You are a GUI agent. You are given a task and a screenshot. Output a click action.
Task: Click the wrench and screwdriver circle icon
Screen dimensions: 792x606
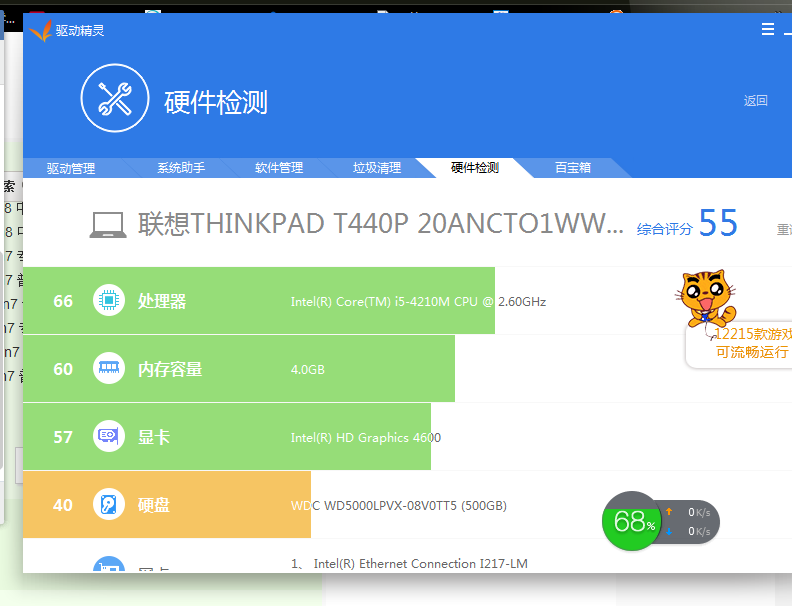click(x=114, y=98)
